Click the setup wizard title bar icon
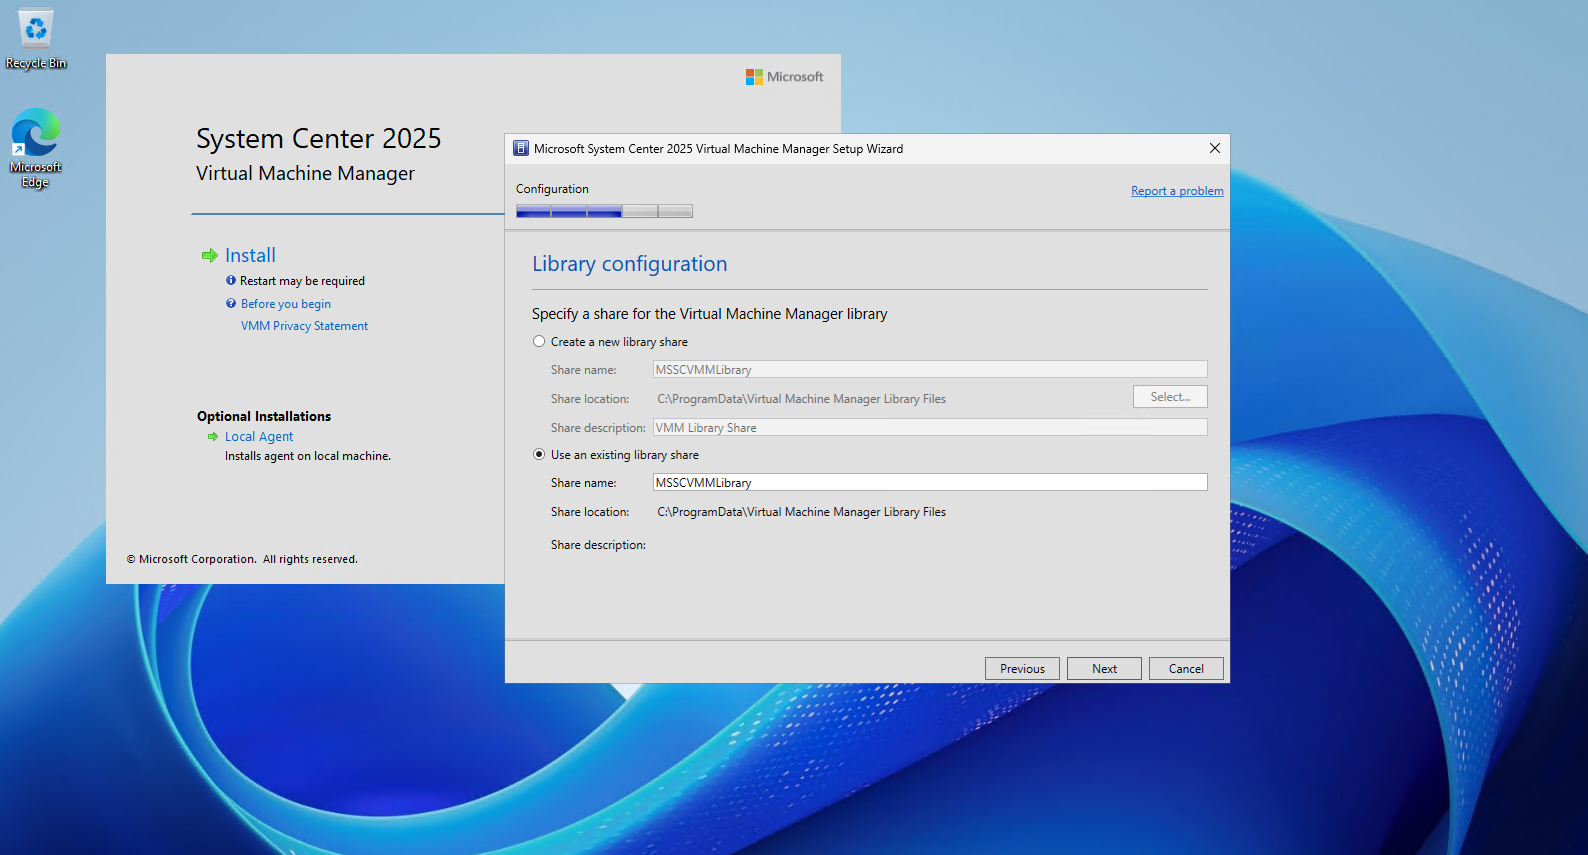 pyautogui.click(x=521, y=149)
